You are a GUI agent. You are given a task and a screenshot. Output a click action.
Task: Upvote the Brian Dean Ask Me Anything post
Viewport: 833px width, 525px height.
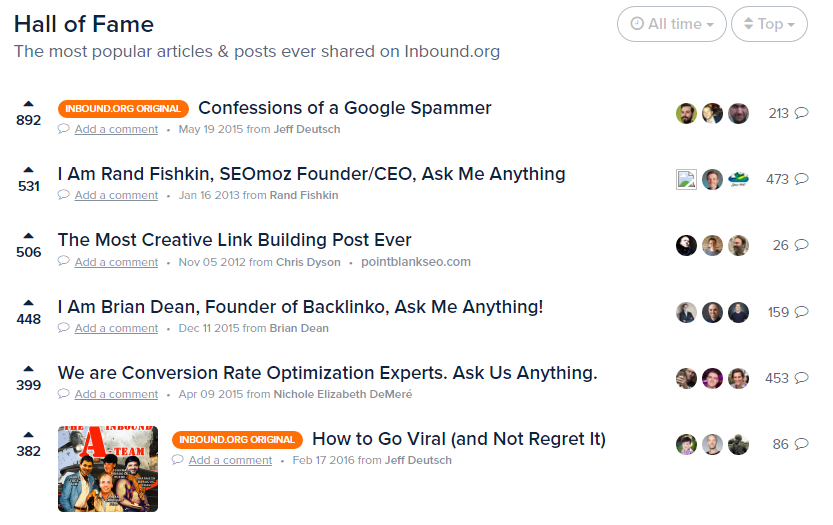tap(28, 303)
